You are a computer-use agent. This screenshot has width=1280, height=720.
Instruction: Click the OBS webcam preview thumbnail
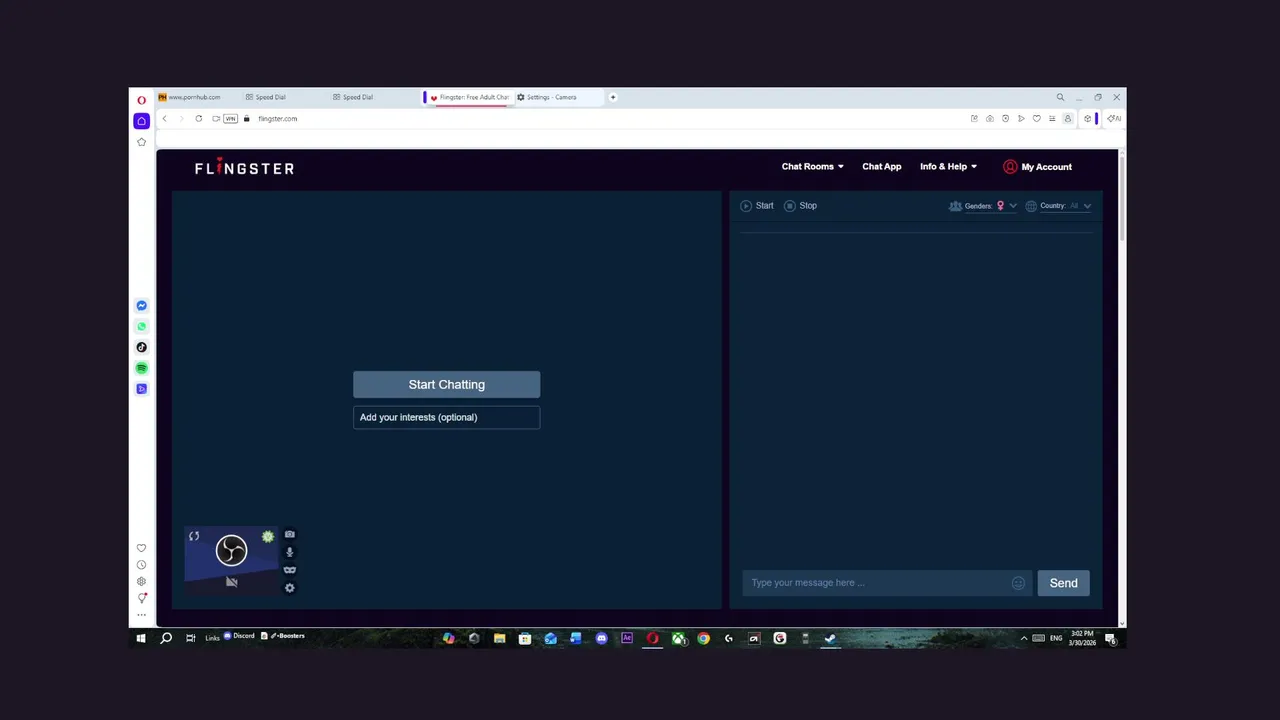[x=231, y=561]
